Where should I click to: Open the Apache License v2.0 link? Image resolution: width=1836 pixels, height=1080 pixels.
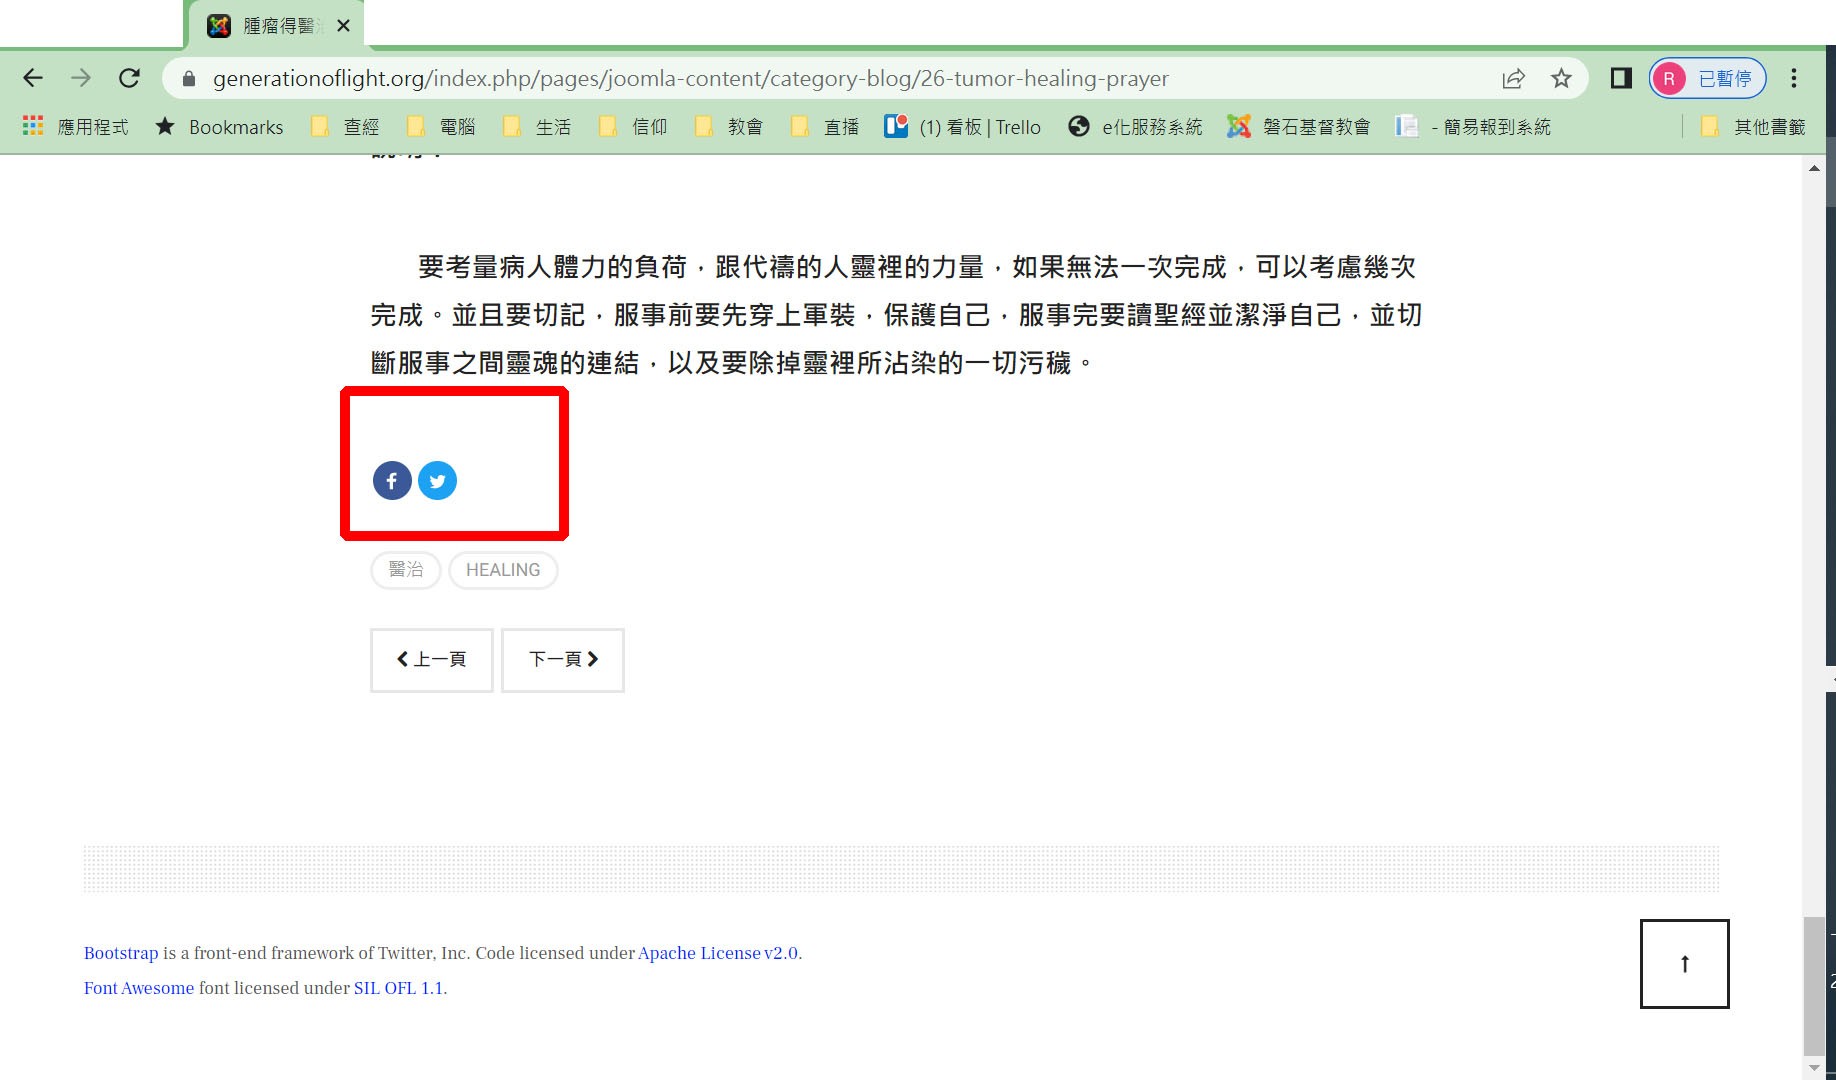pyautogui.click(x=718, y=953)
